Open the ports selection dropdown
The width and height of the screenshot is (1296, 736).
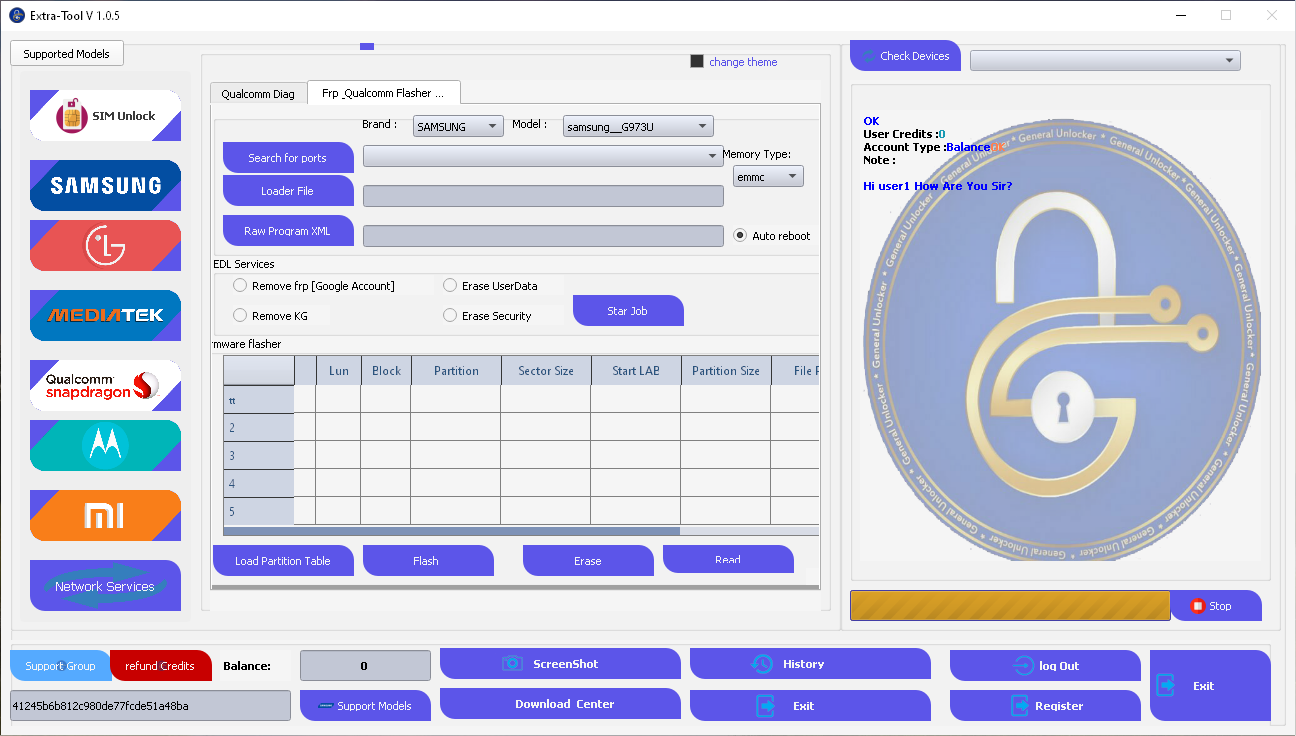543,156
